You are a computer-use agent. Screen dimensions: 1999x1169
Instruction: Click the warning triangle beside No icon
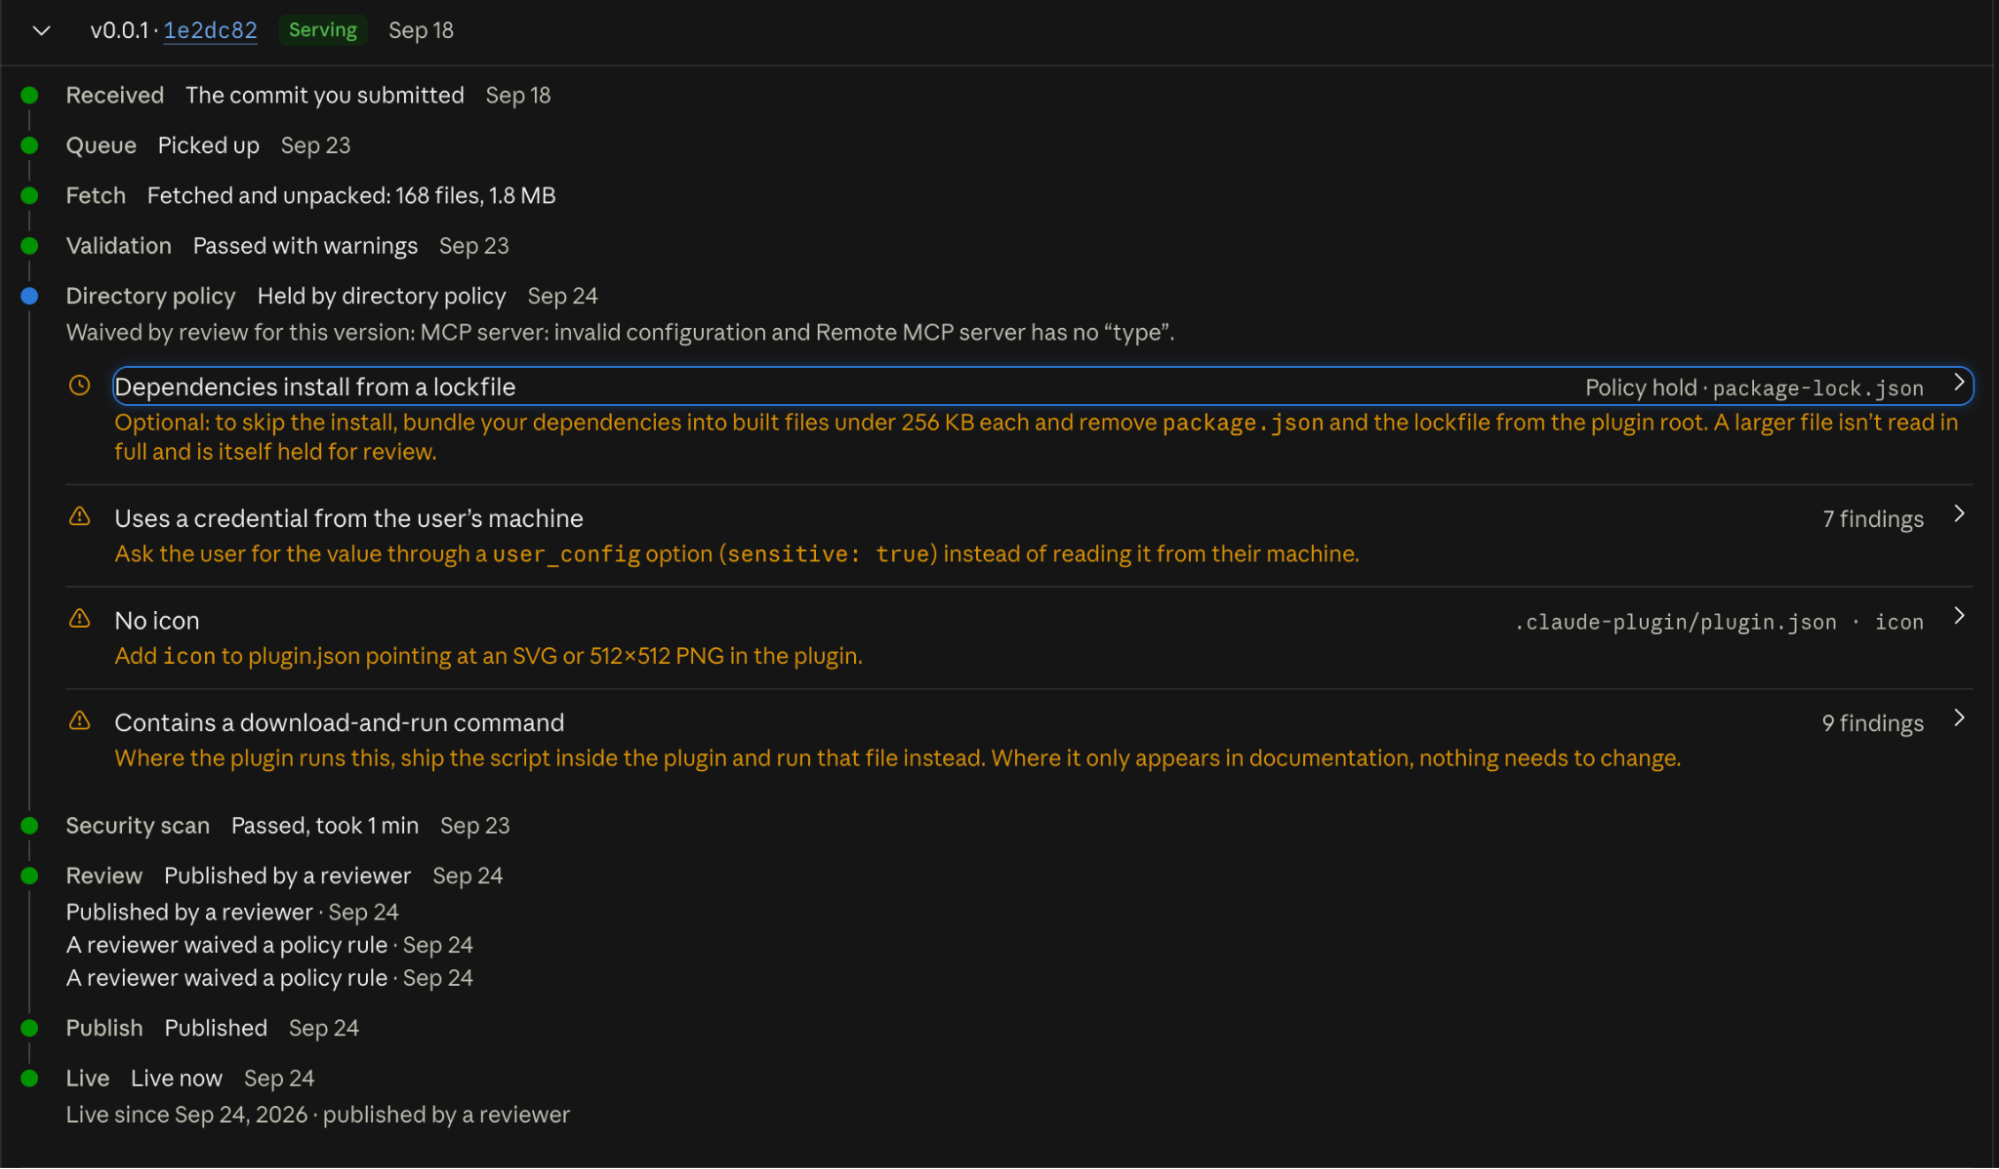pos(80,619)
